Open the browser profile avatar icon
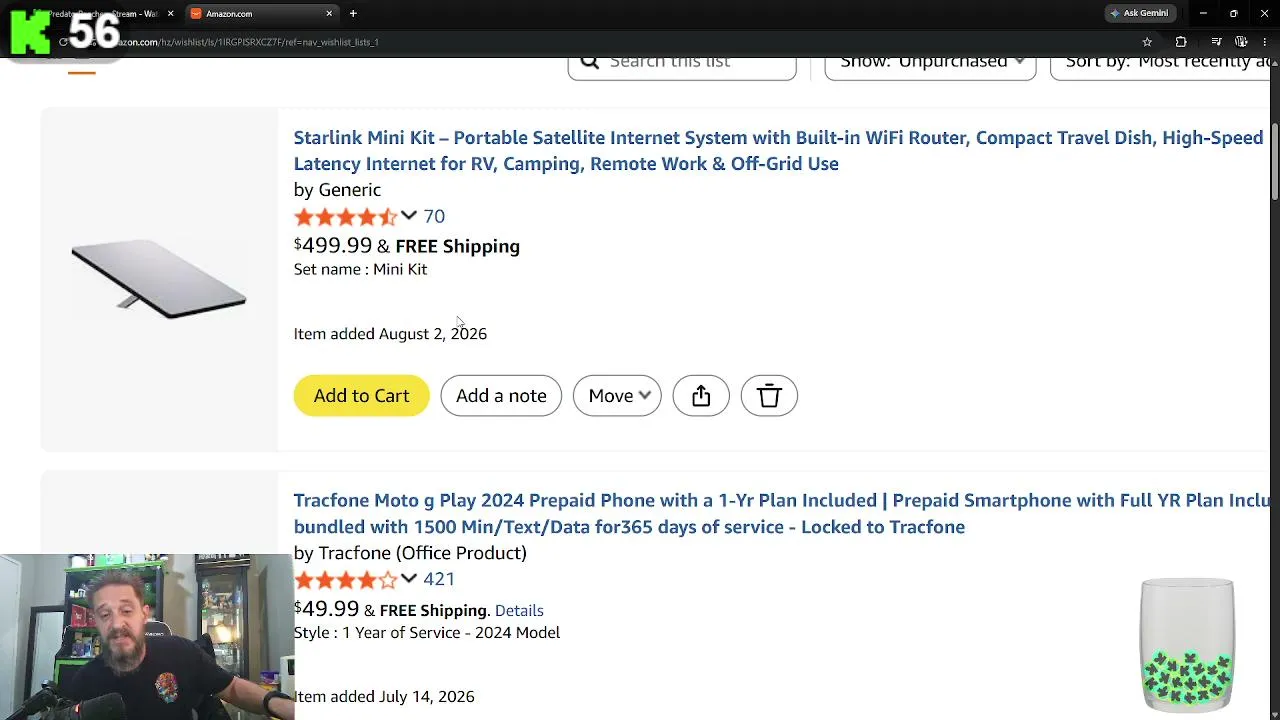The image size is (1280, 720). click(1242, 42)
